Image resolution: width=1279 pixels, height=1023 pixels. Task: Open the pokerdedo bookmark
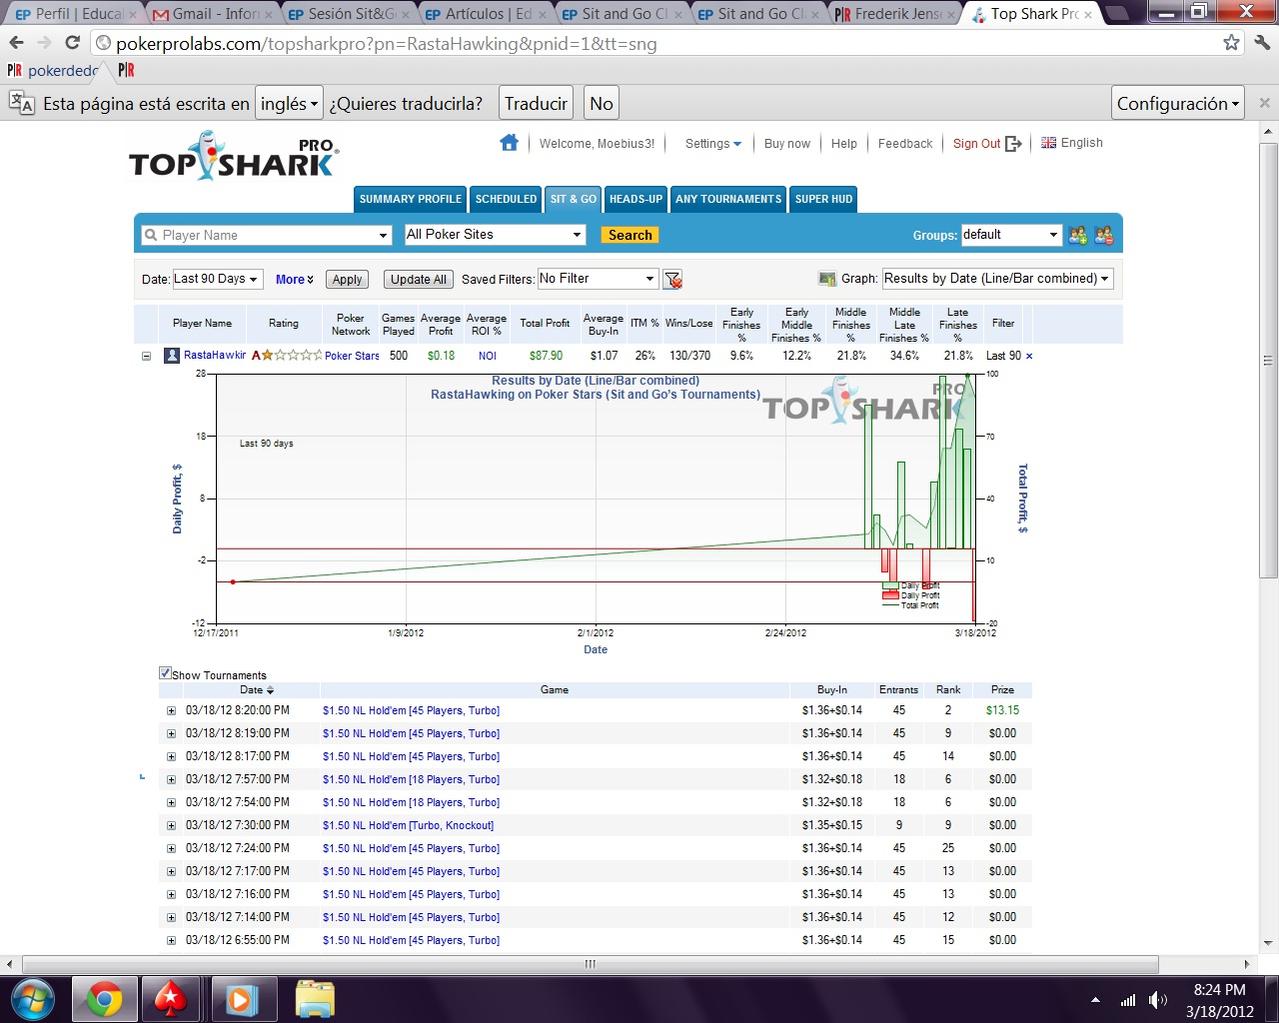[x=54, y=70]
